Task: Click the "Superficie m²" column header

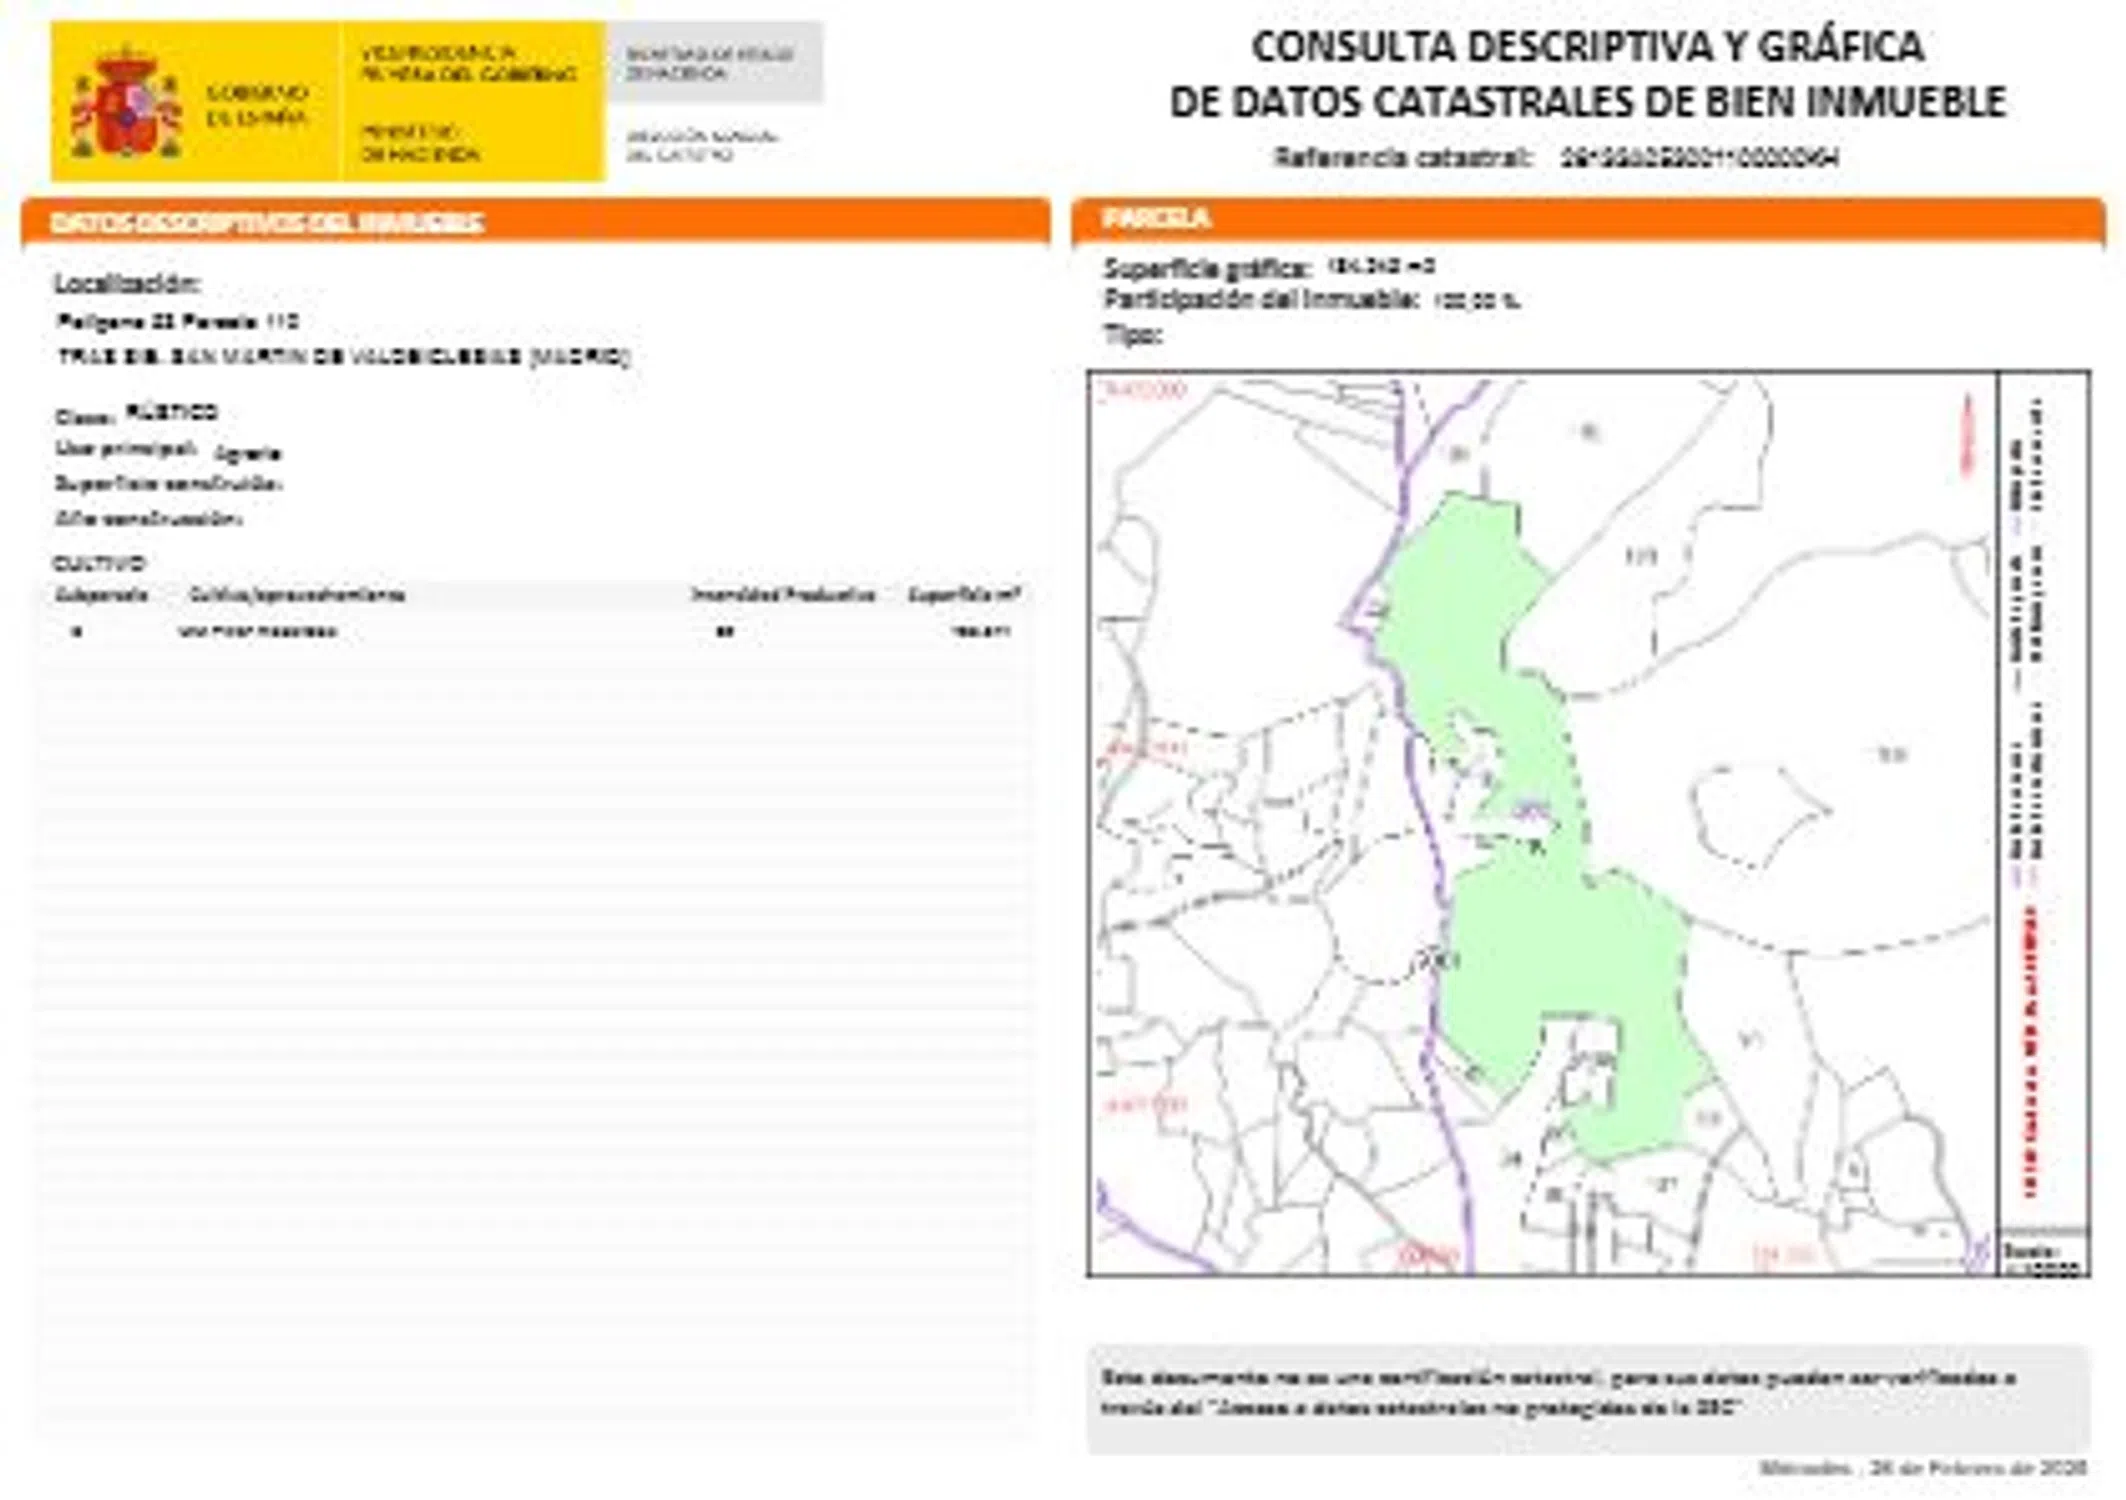Action: click(964, 594)
